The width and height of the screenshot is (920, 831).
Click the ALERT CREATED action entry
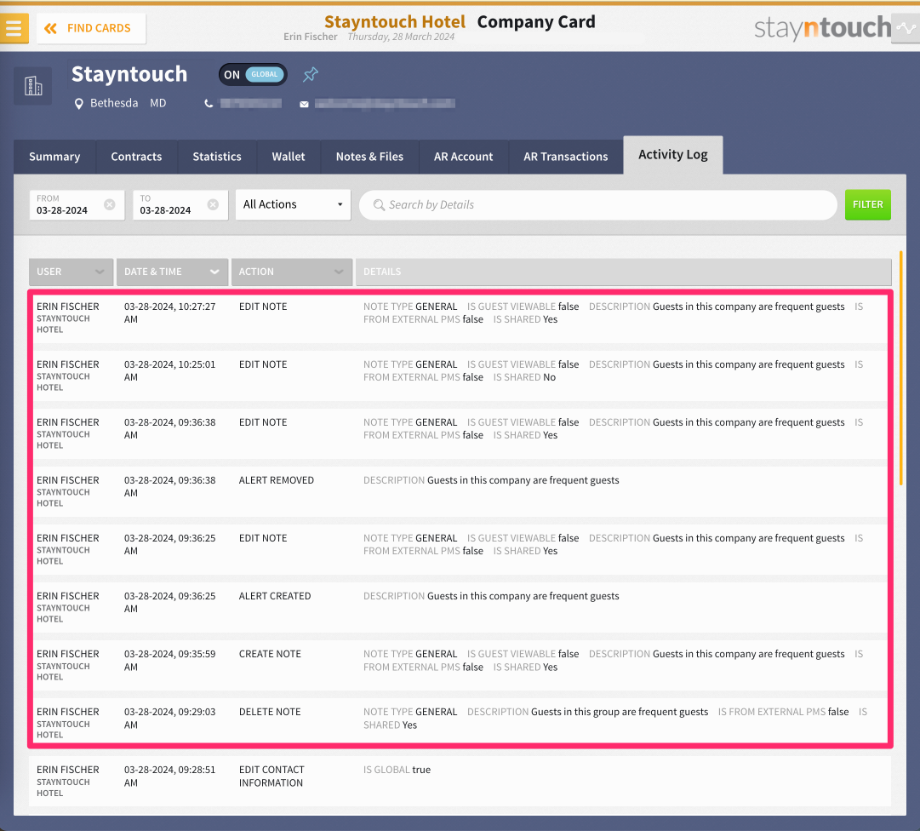pyautogui.click(x=275, y=596)
